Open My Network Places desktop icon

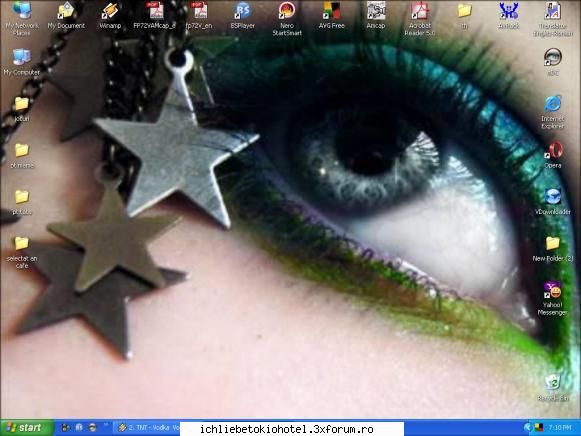pyautogui.click(x=22, y=19)
